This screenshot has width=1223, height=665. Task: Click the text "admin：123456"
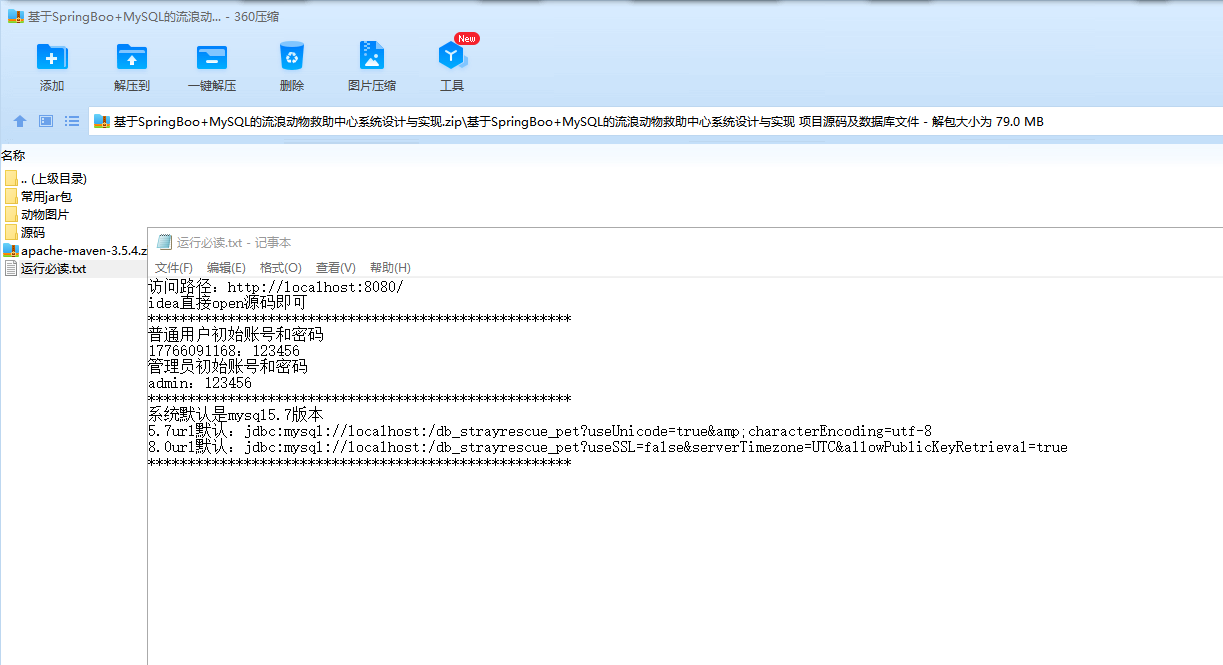coord(200,383)
